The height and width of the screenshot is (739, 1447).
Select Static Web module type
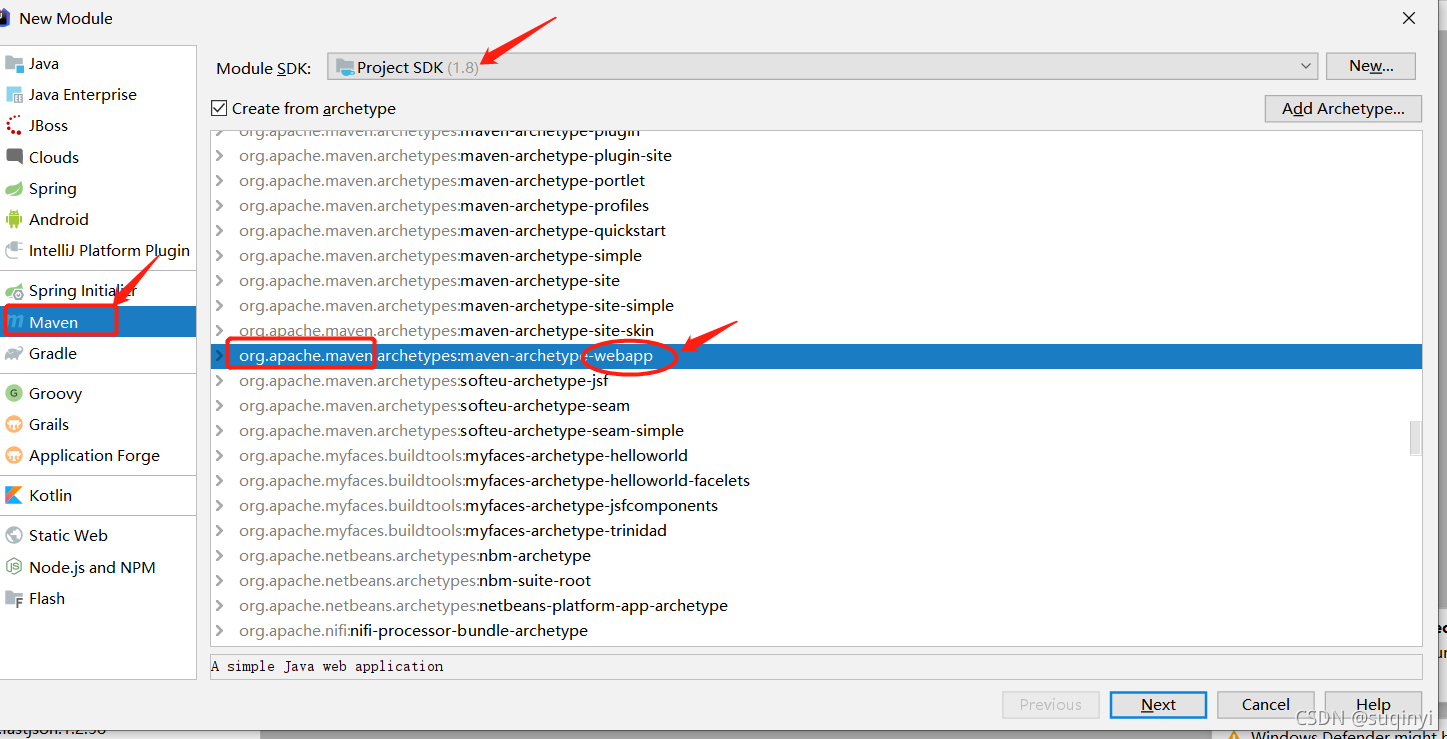coord(98,536)
